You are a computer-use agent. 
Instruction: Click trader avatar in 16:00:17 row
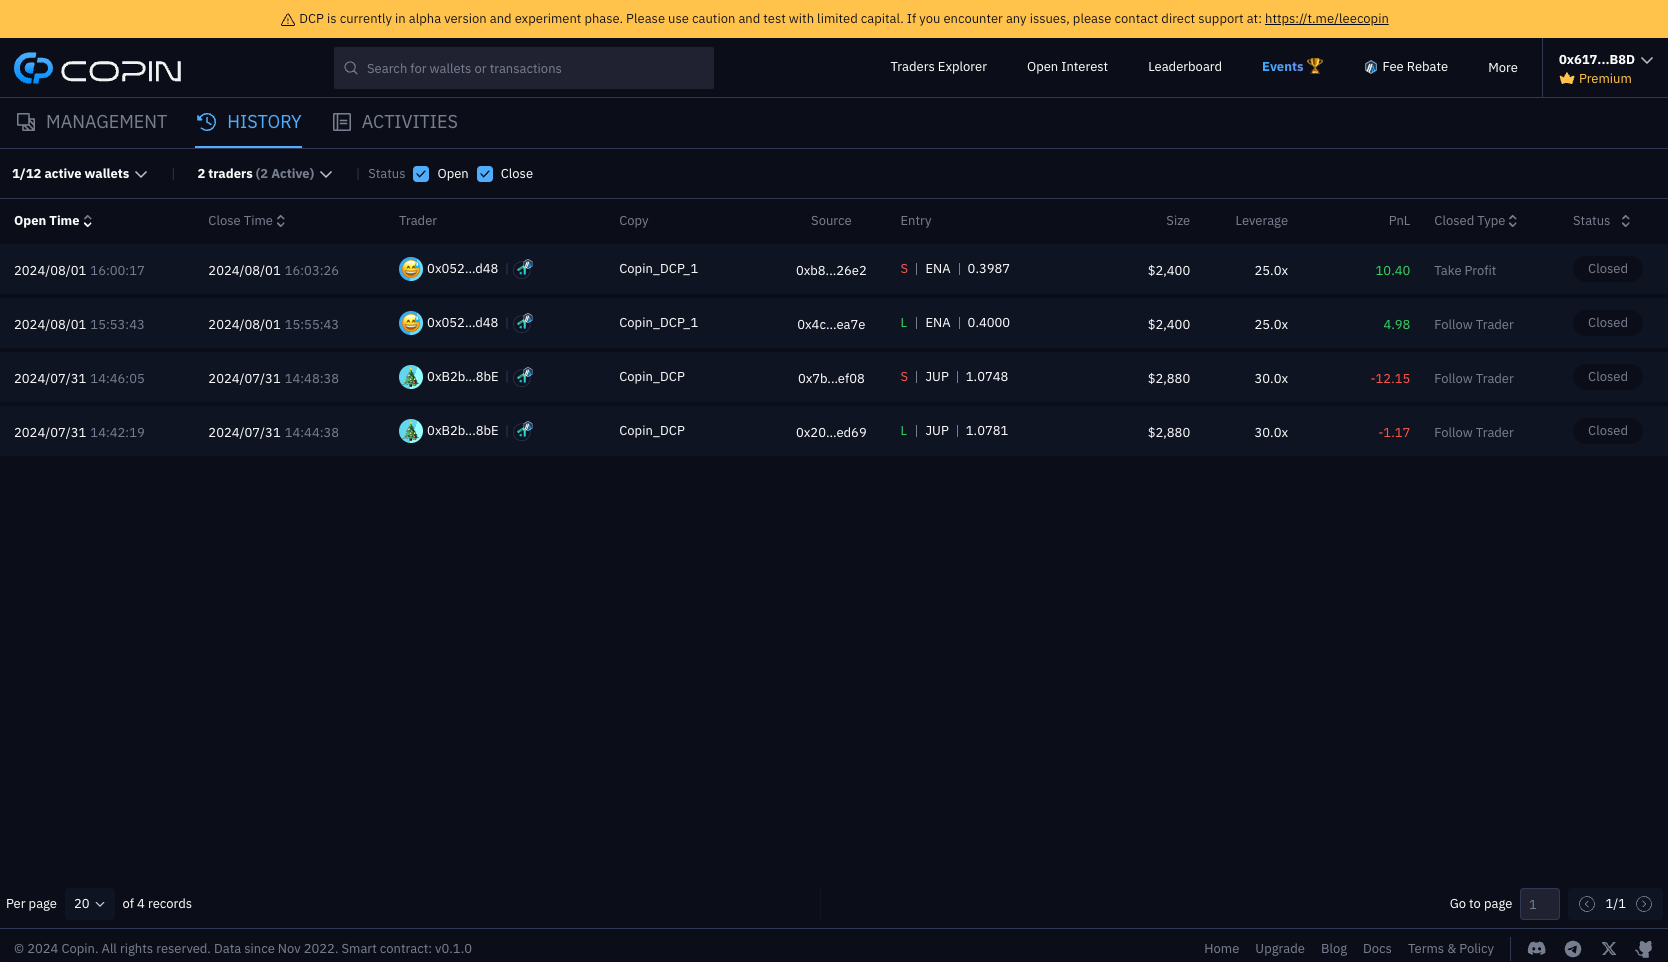(x=411, y=269)
